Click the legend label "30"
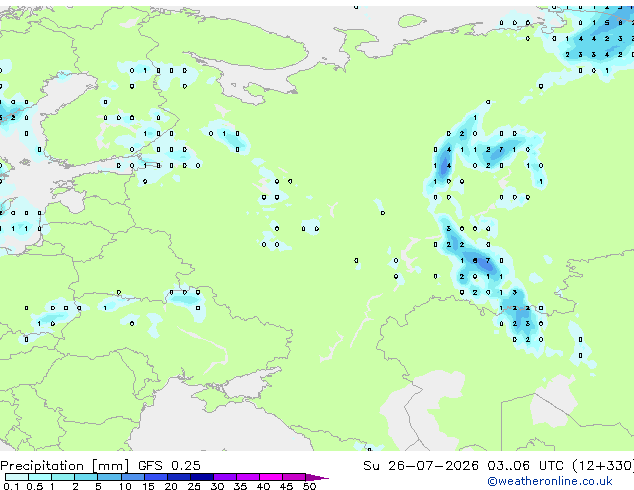 [x=217, y=486]
